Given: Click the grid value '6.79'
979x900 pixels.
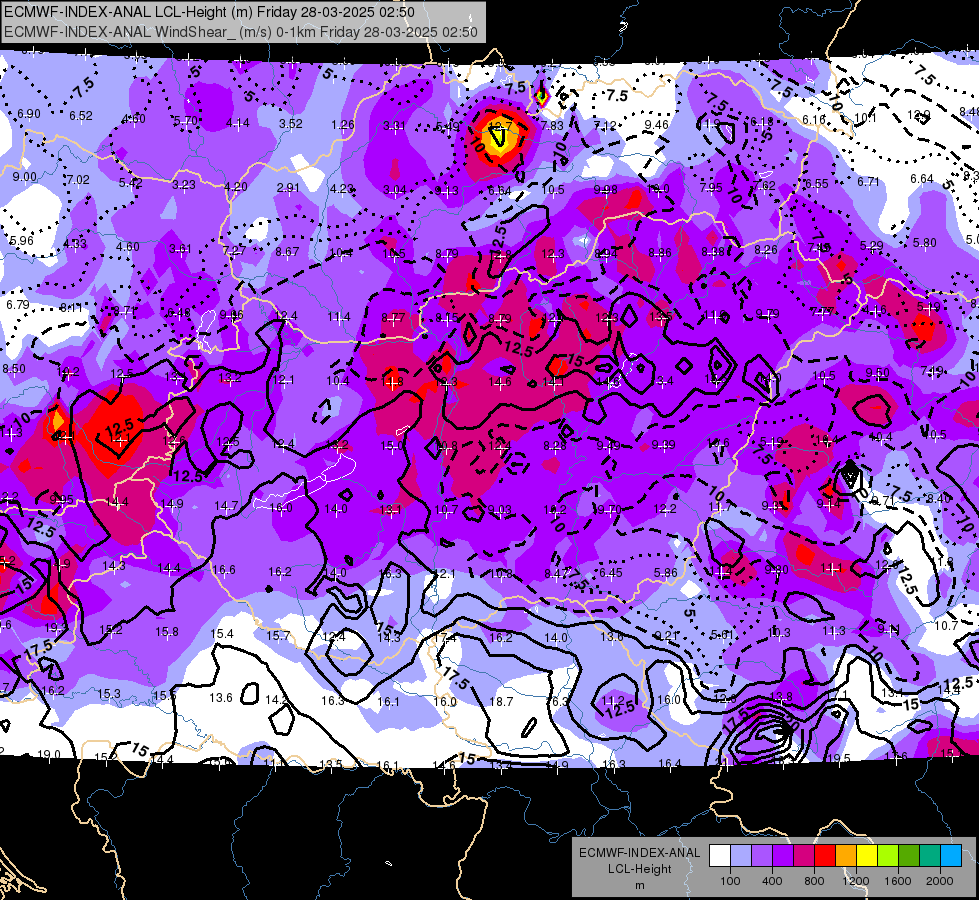Looking at the screenshot, I should point(18,305).
